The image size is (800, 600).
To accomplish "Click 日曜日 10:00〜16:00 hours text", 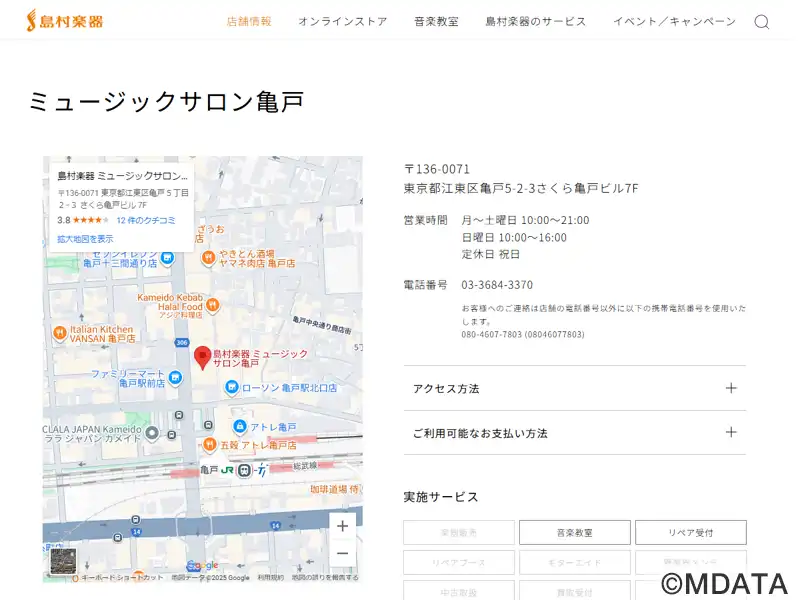I will [x=514, y=237].
